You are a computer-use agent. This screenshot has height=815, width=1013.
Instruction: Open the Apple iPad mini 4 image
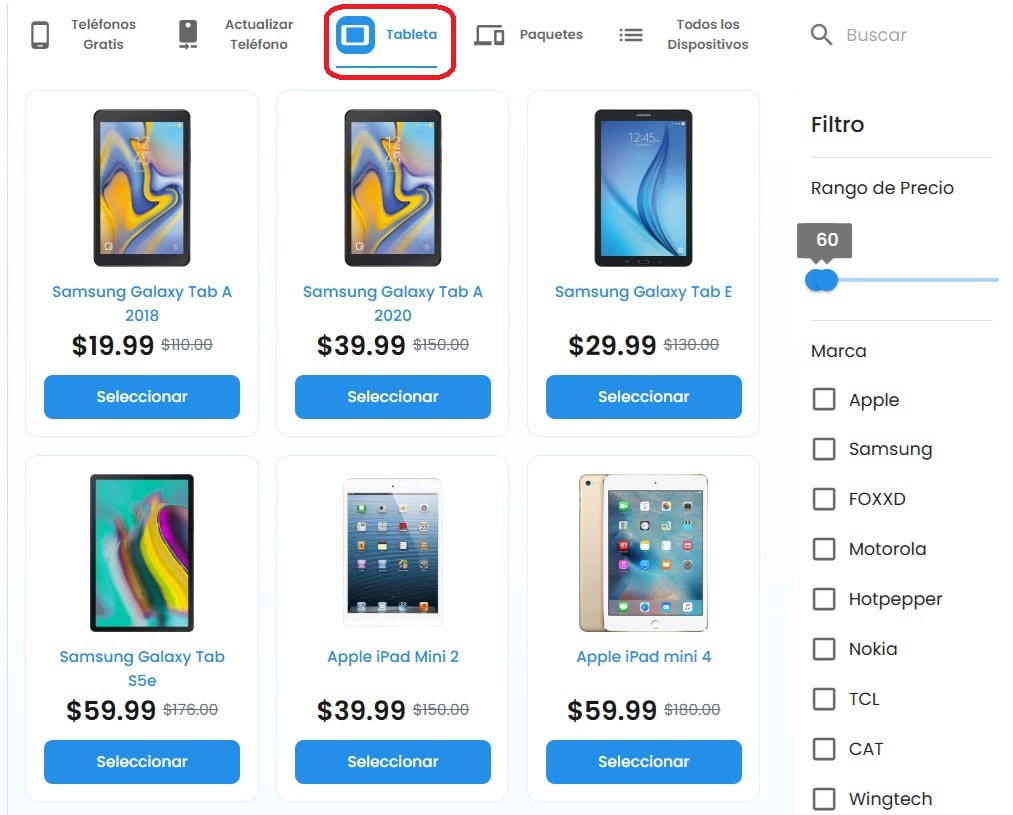pyautogui.click(x=643, y=553)
